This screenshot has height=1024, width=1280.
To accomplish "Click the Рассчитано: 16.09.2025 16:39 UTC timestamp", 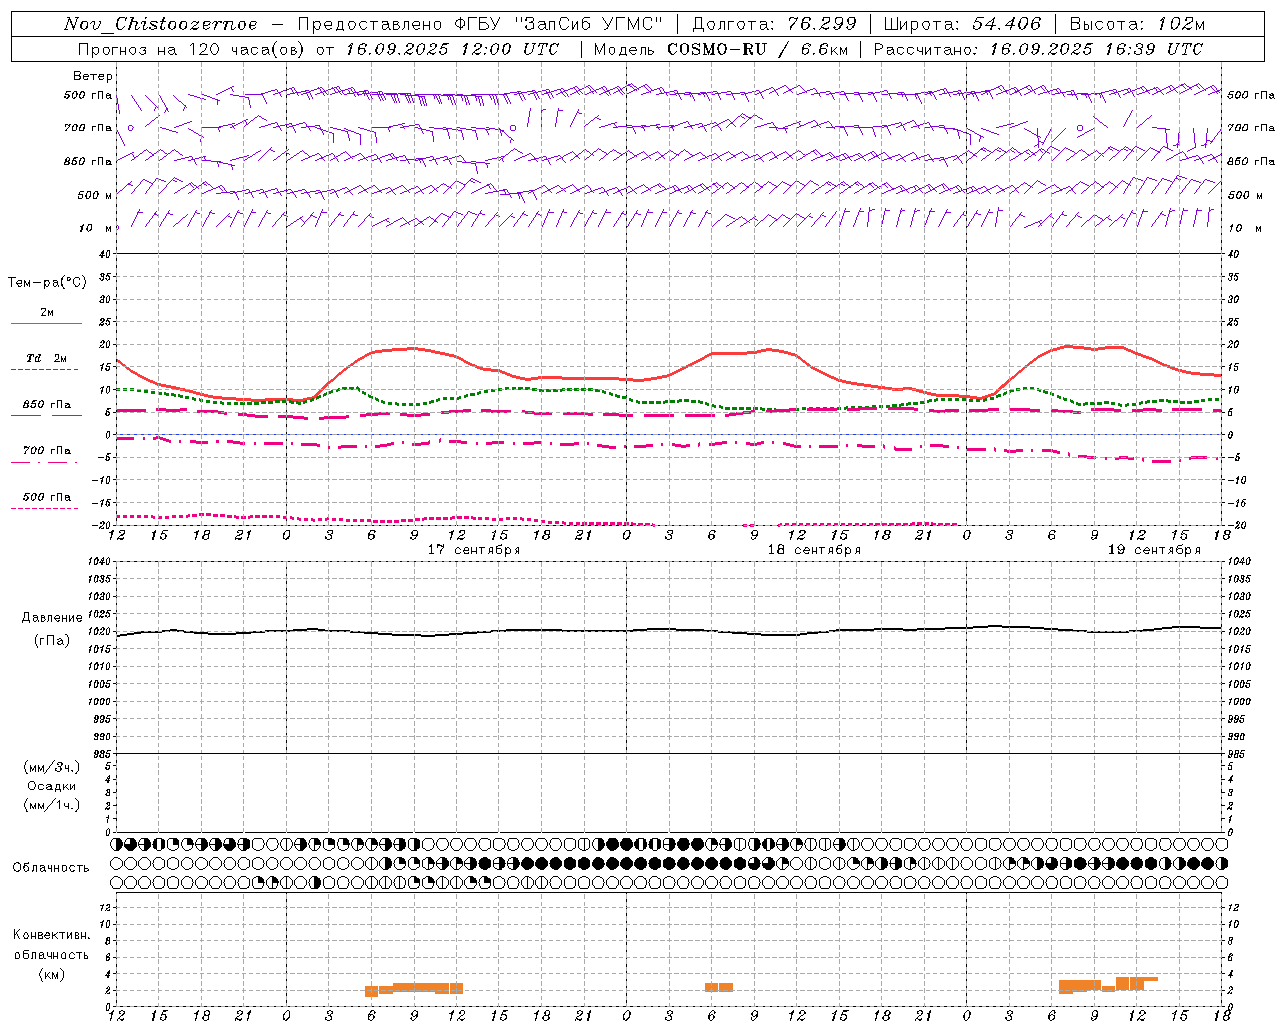I will click(1038, 49).
